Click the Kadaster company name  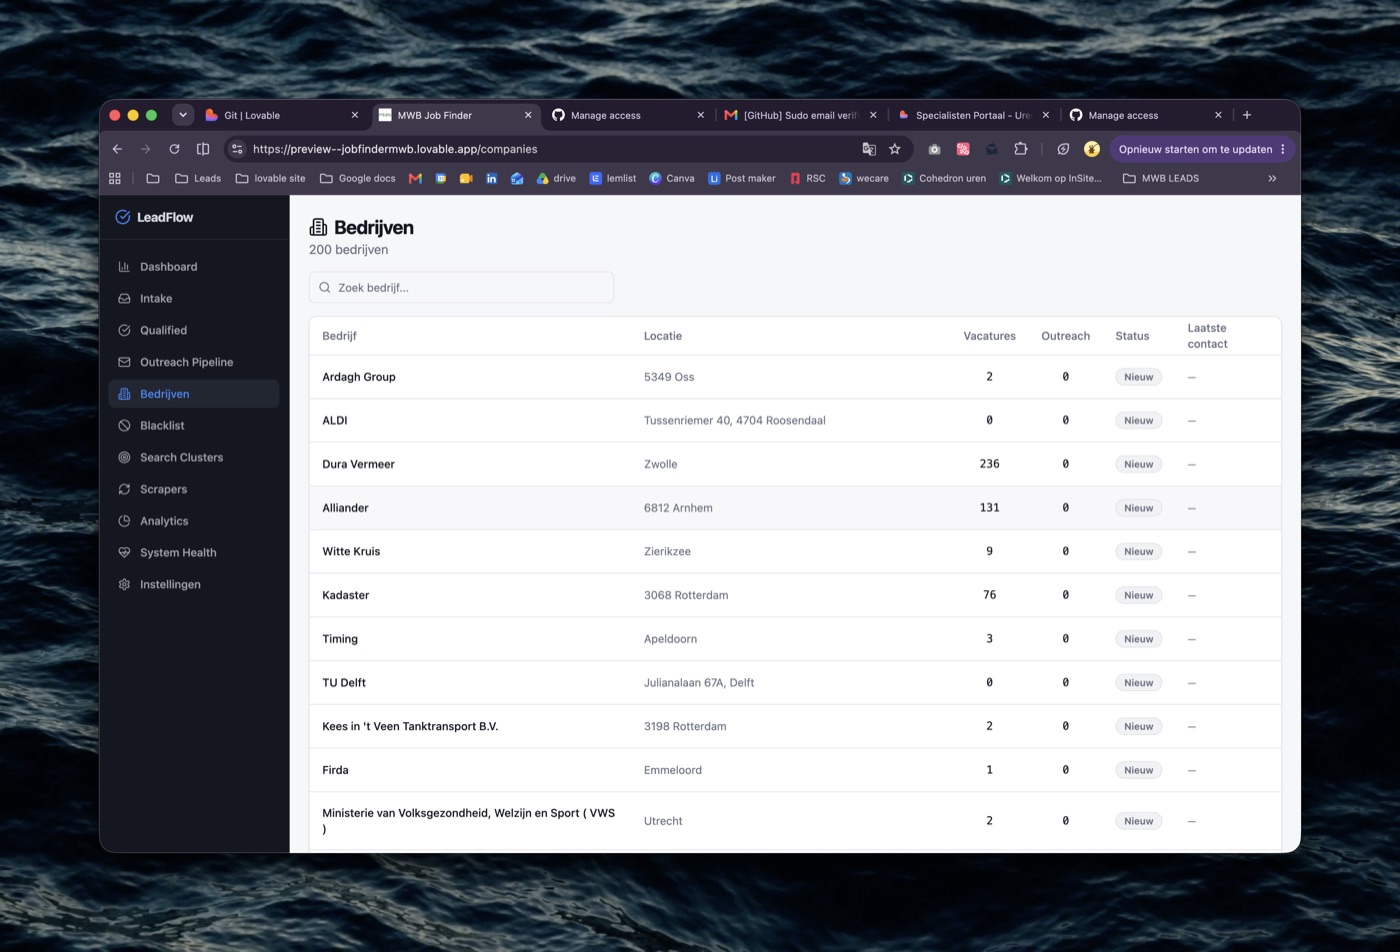[346, 595]
